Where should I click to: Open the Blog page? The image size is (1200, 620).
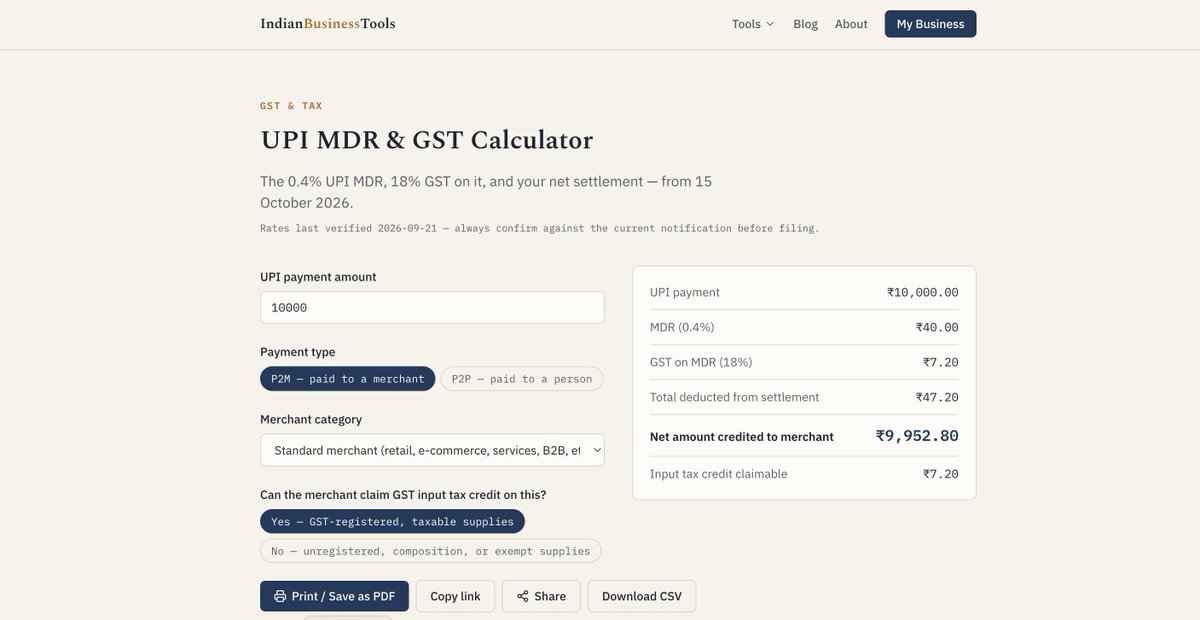coord(805,24)
